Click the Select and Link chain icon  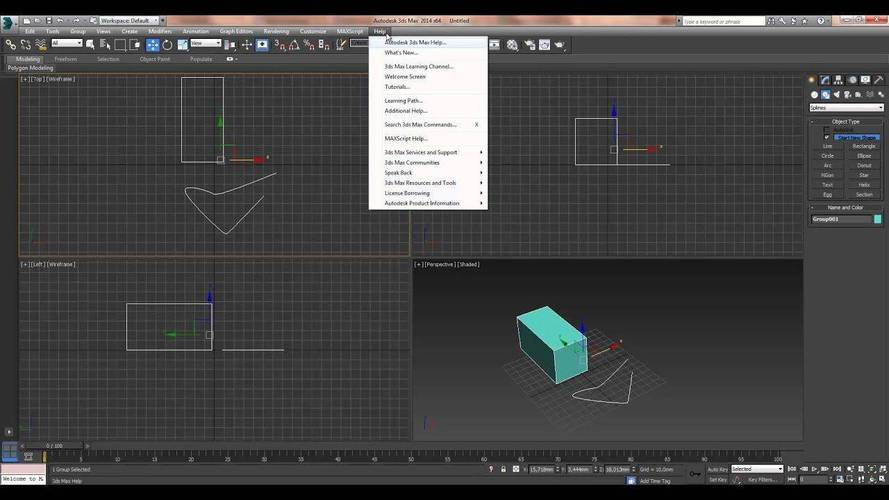point(11,44)
